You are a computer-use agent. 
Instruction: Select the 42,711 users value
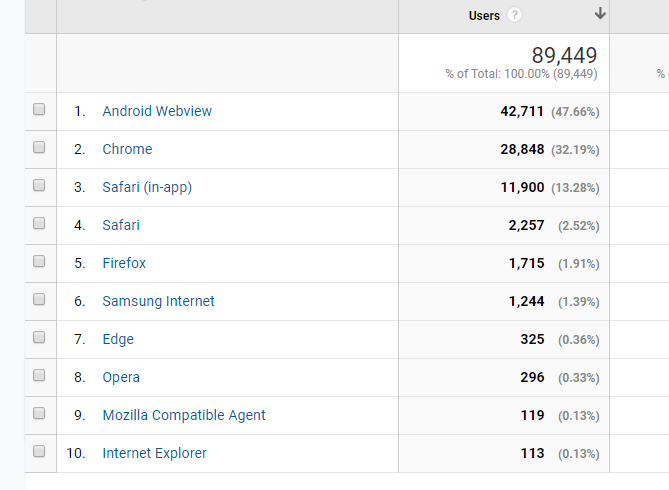coord(522,111)
